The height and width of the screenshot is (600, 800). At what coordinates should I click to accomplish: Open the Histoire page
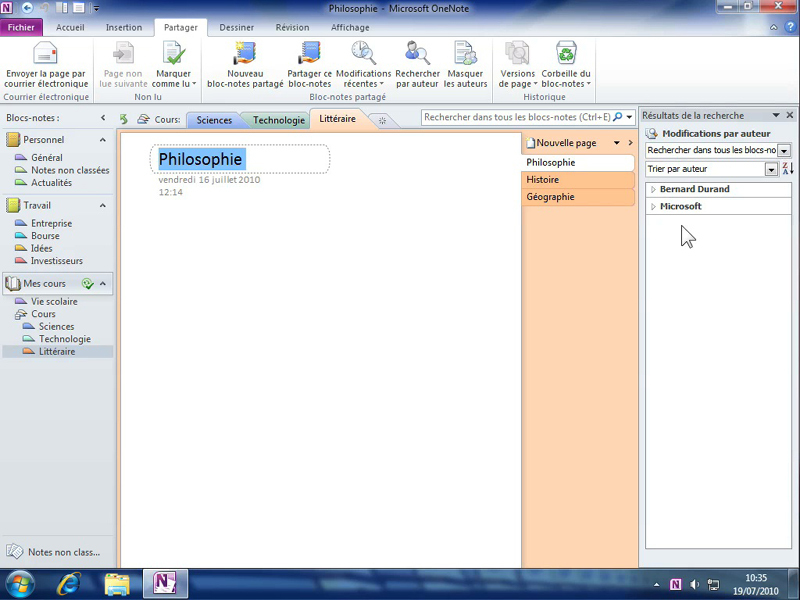click(x=578, y=180)
